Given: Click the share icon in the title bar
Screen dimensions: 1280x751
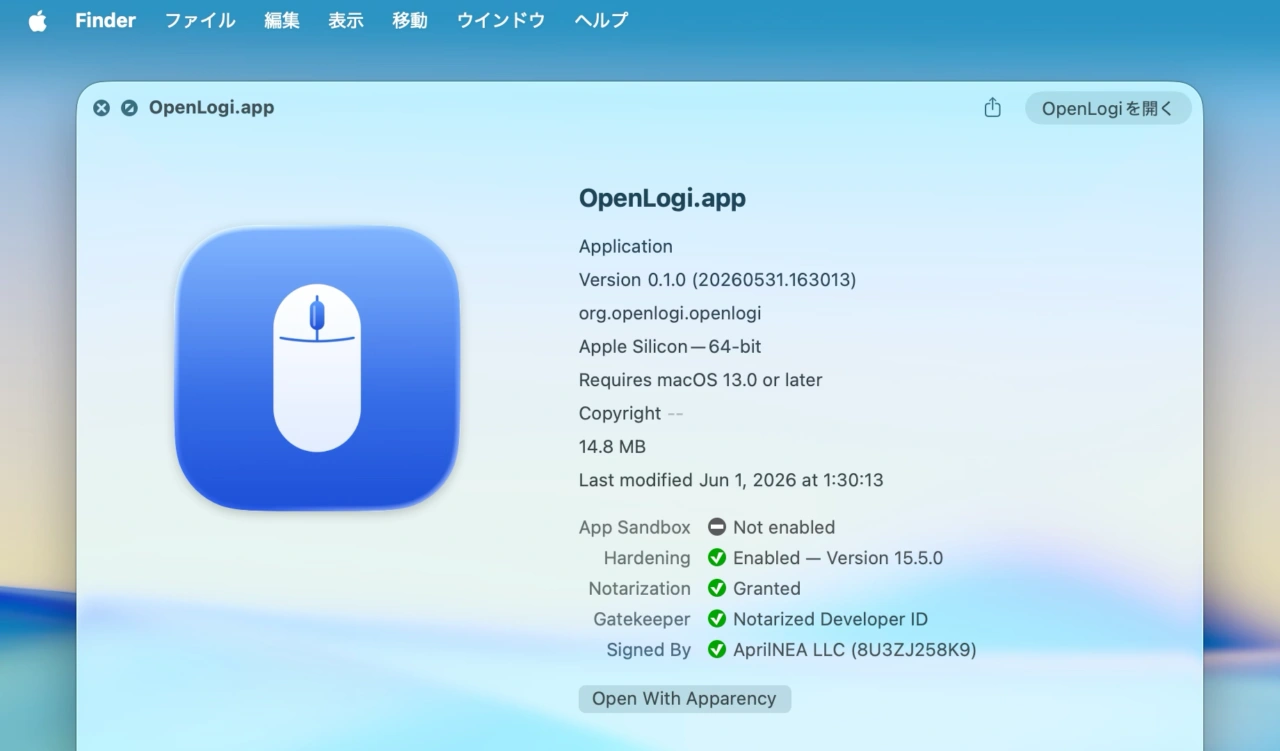Looking at the screenshot, I should (992, 108).
